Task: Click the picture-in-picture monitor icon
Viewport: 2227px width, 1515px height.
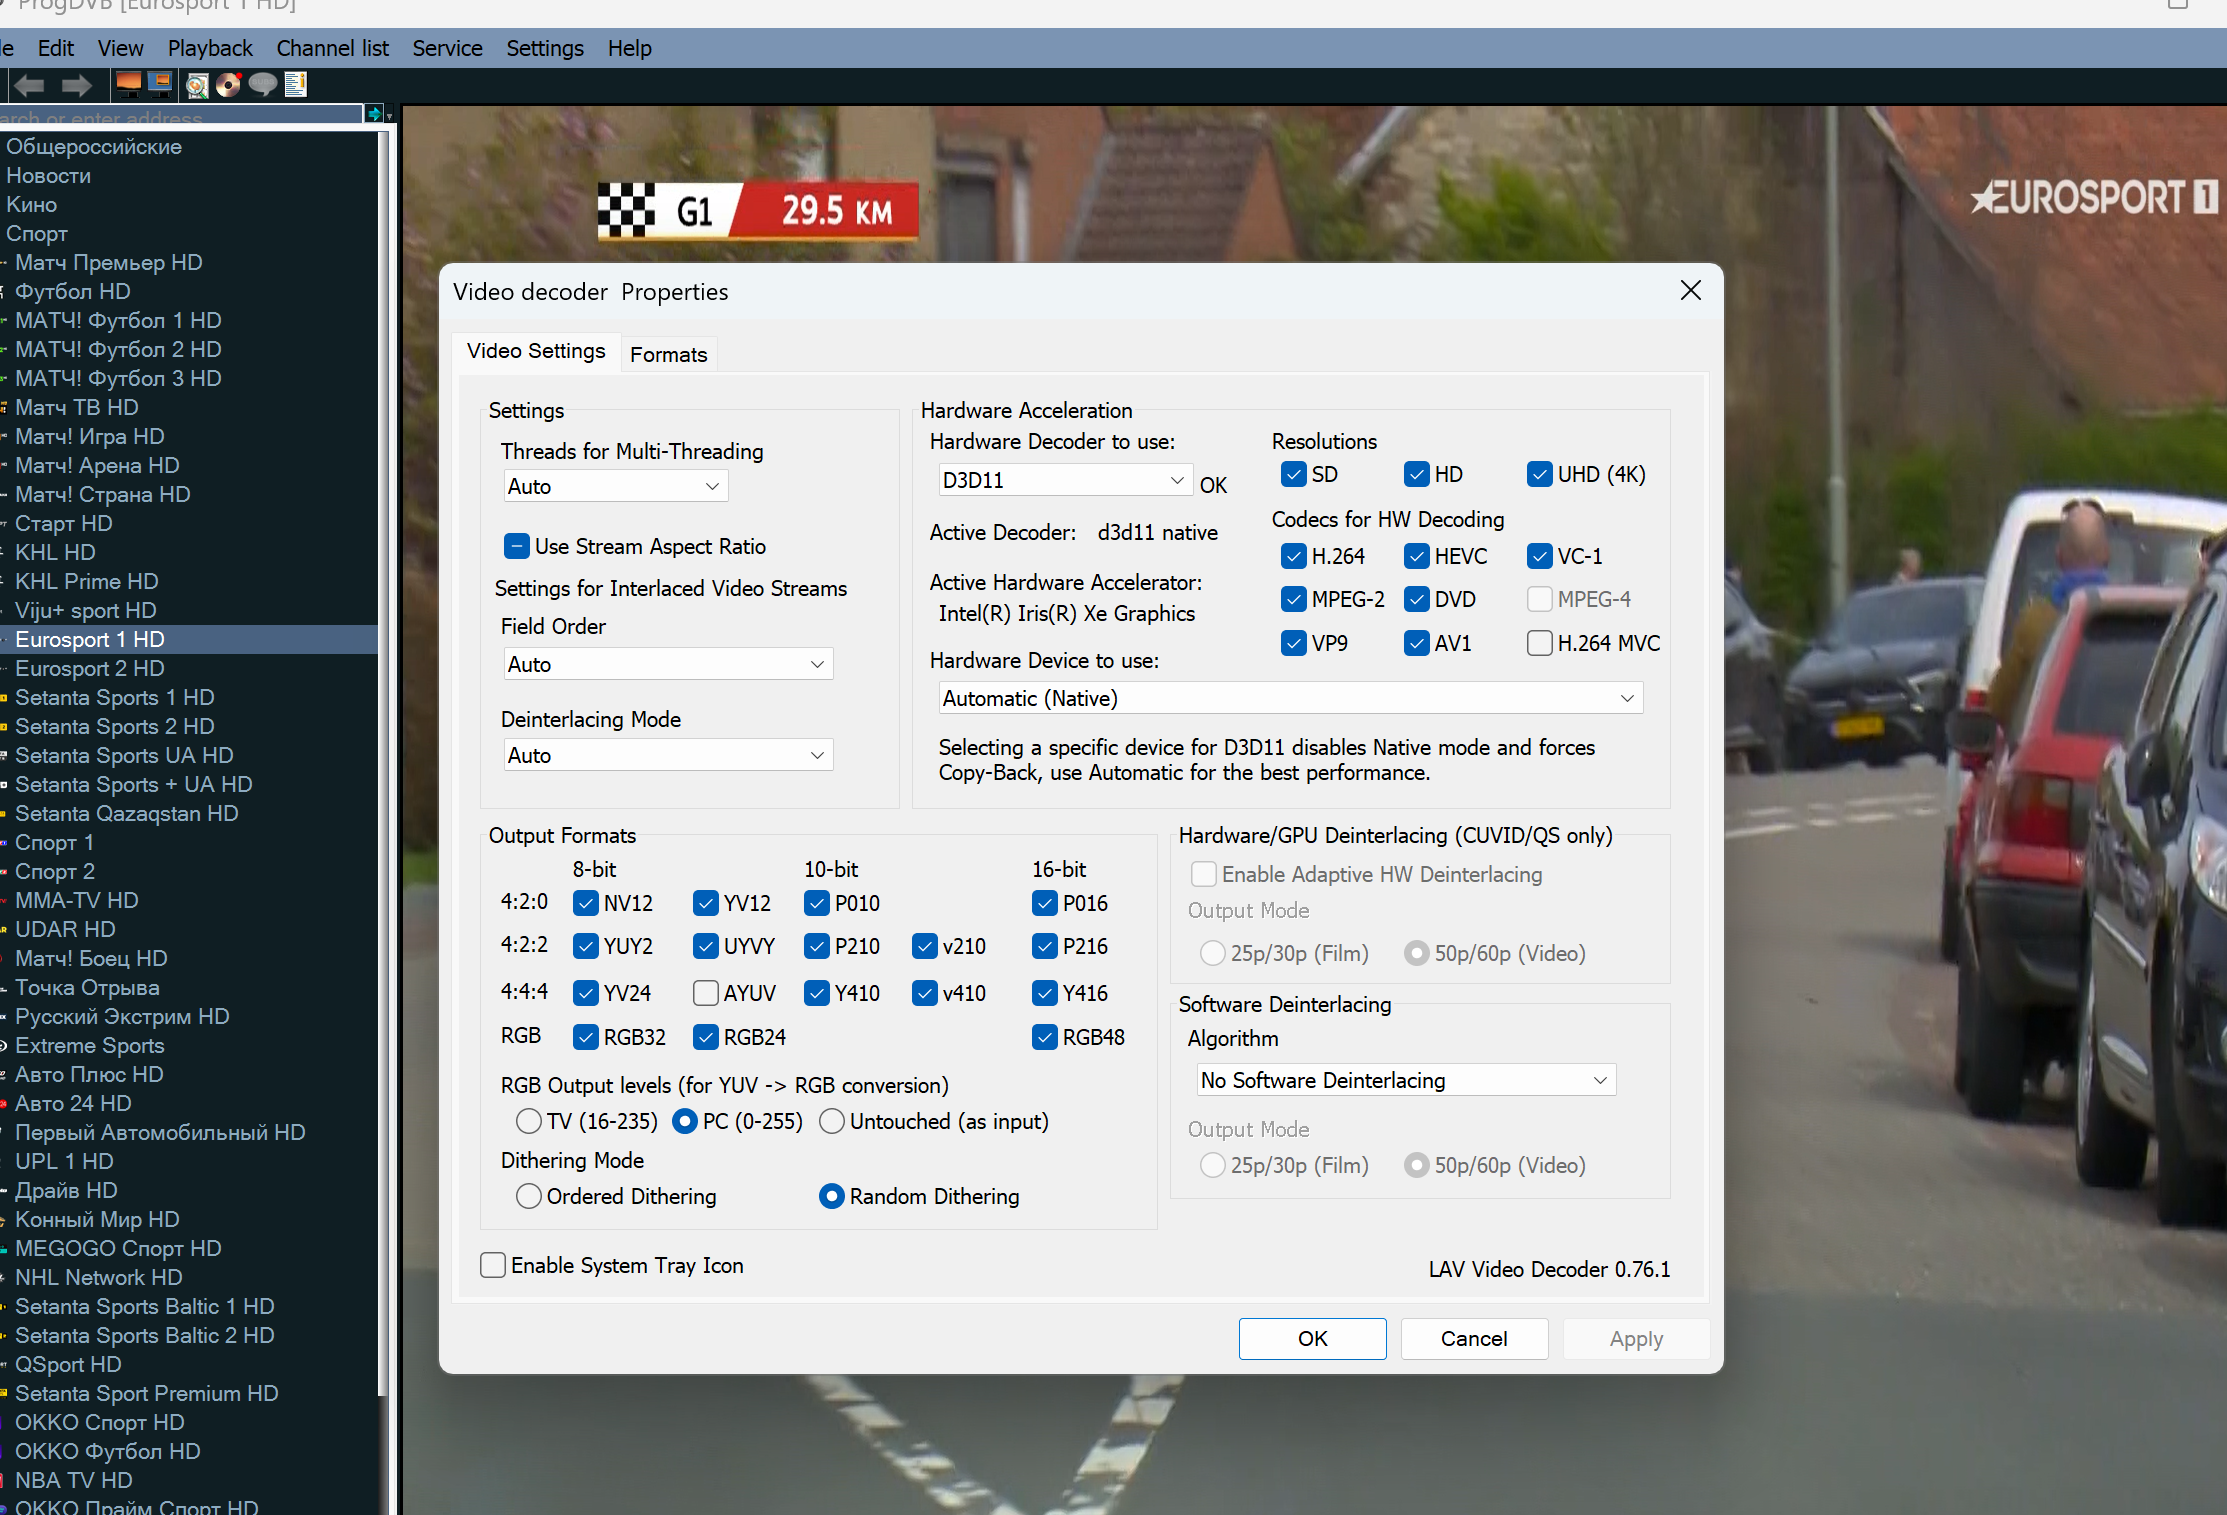Action: (159, 84)
